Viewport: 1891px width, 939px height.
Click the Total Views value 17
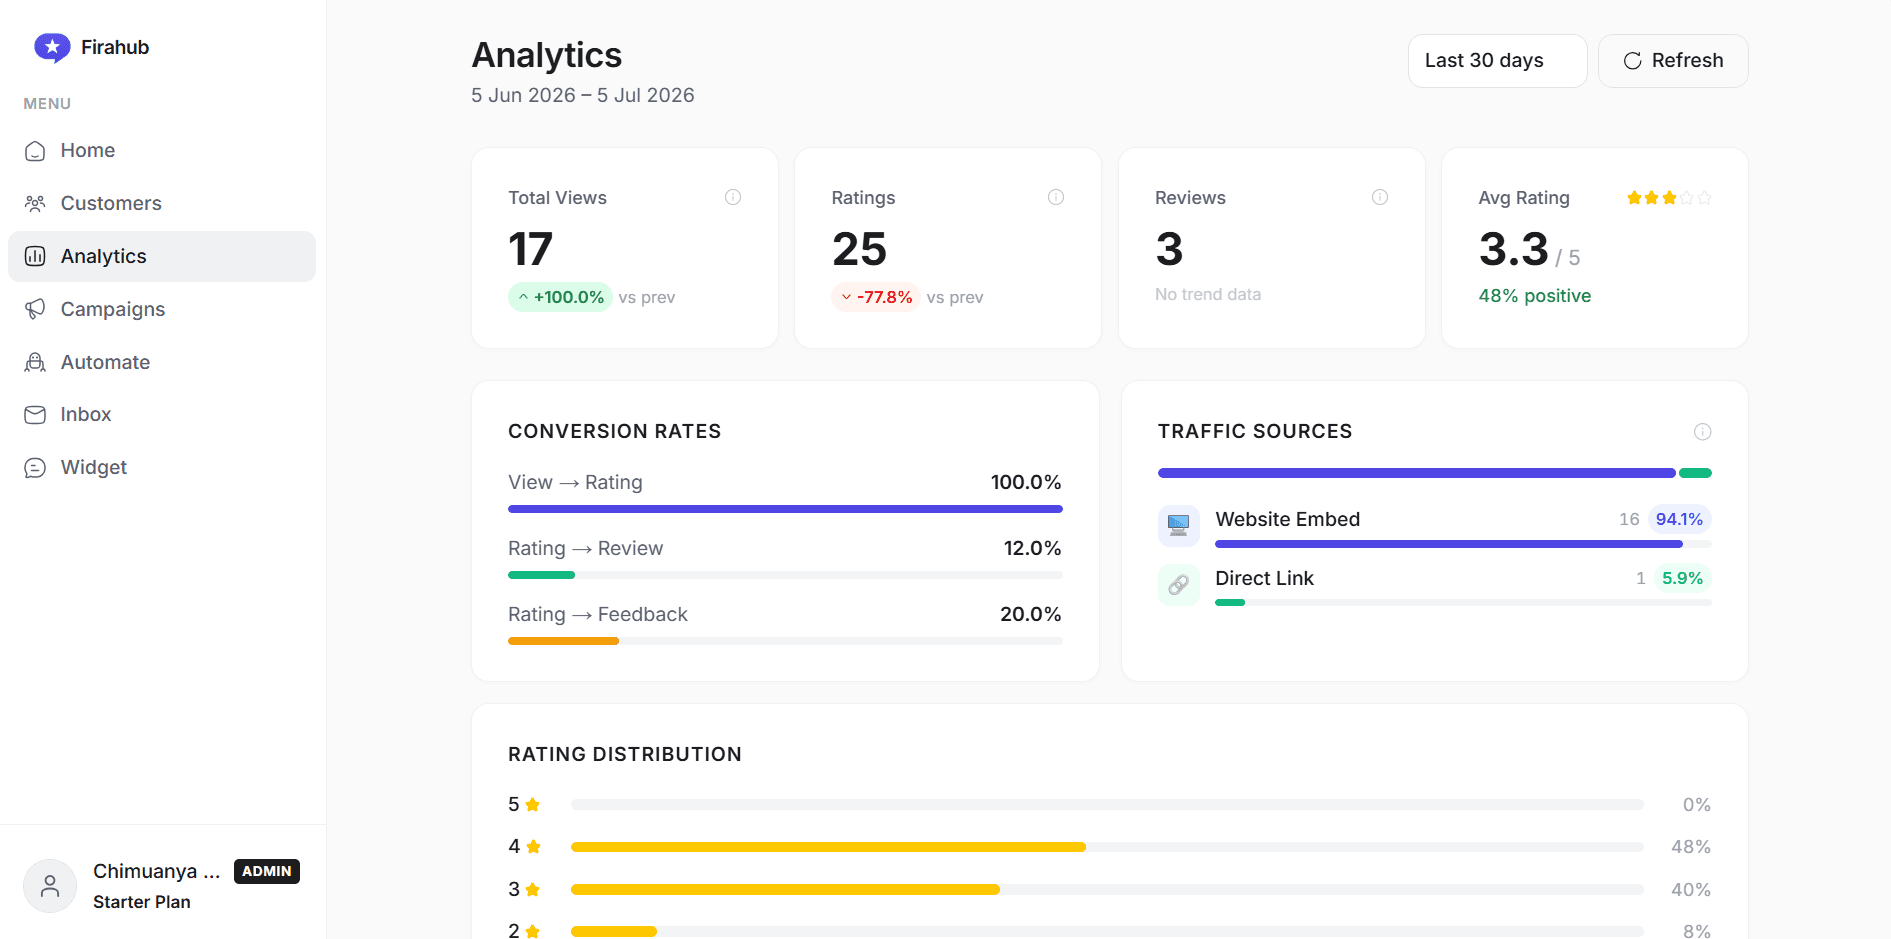tap(530, 249)
